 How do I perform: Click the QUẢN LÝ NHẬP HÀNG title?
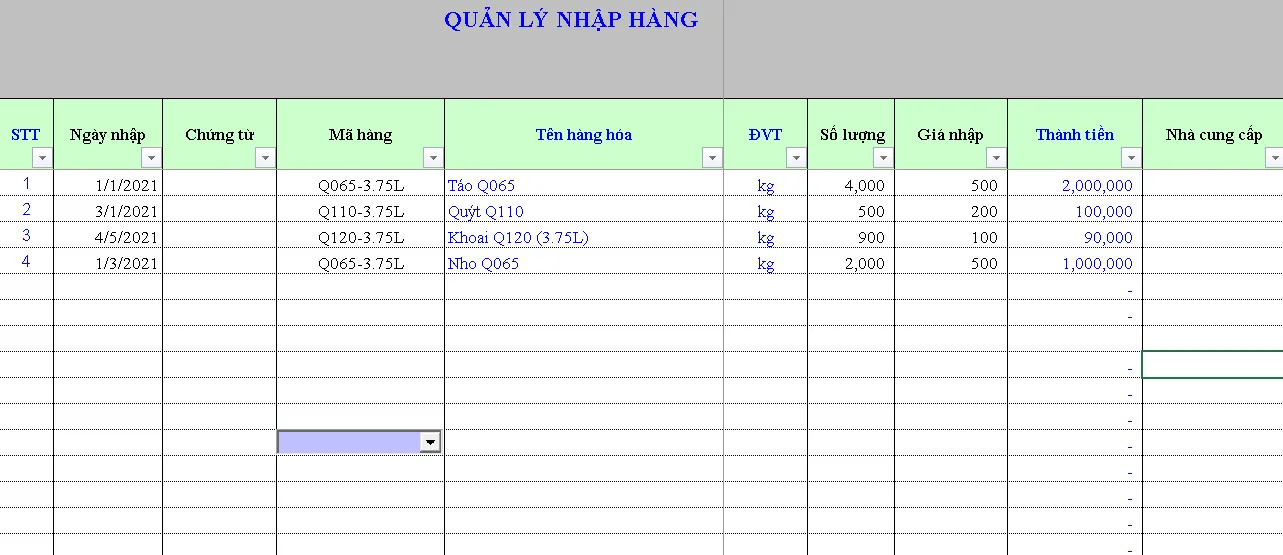tap(571, 20)
